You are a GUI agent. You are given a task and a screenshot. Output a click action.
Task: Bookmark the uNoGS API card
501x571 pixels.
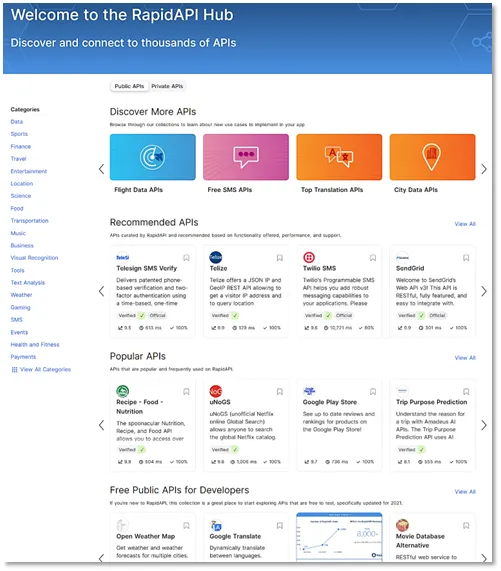click(x=280, y=392)
